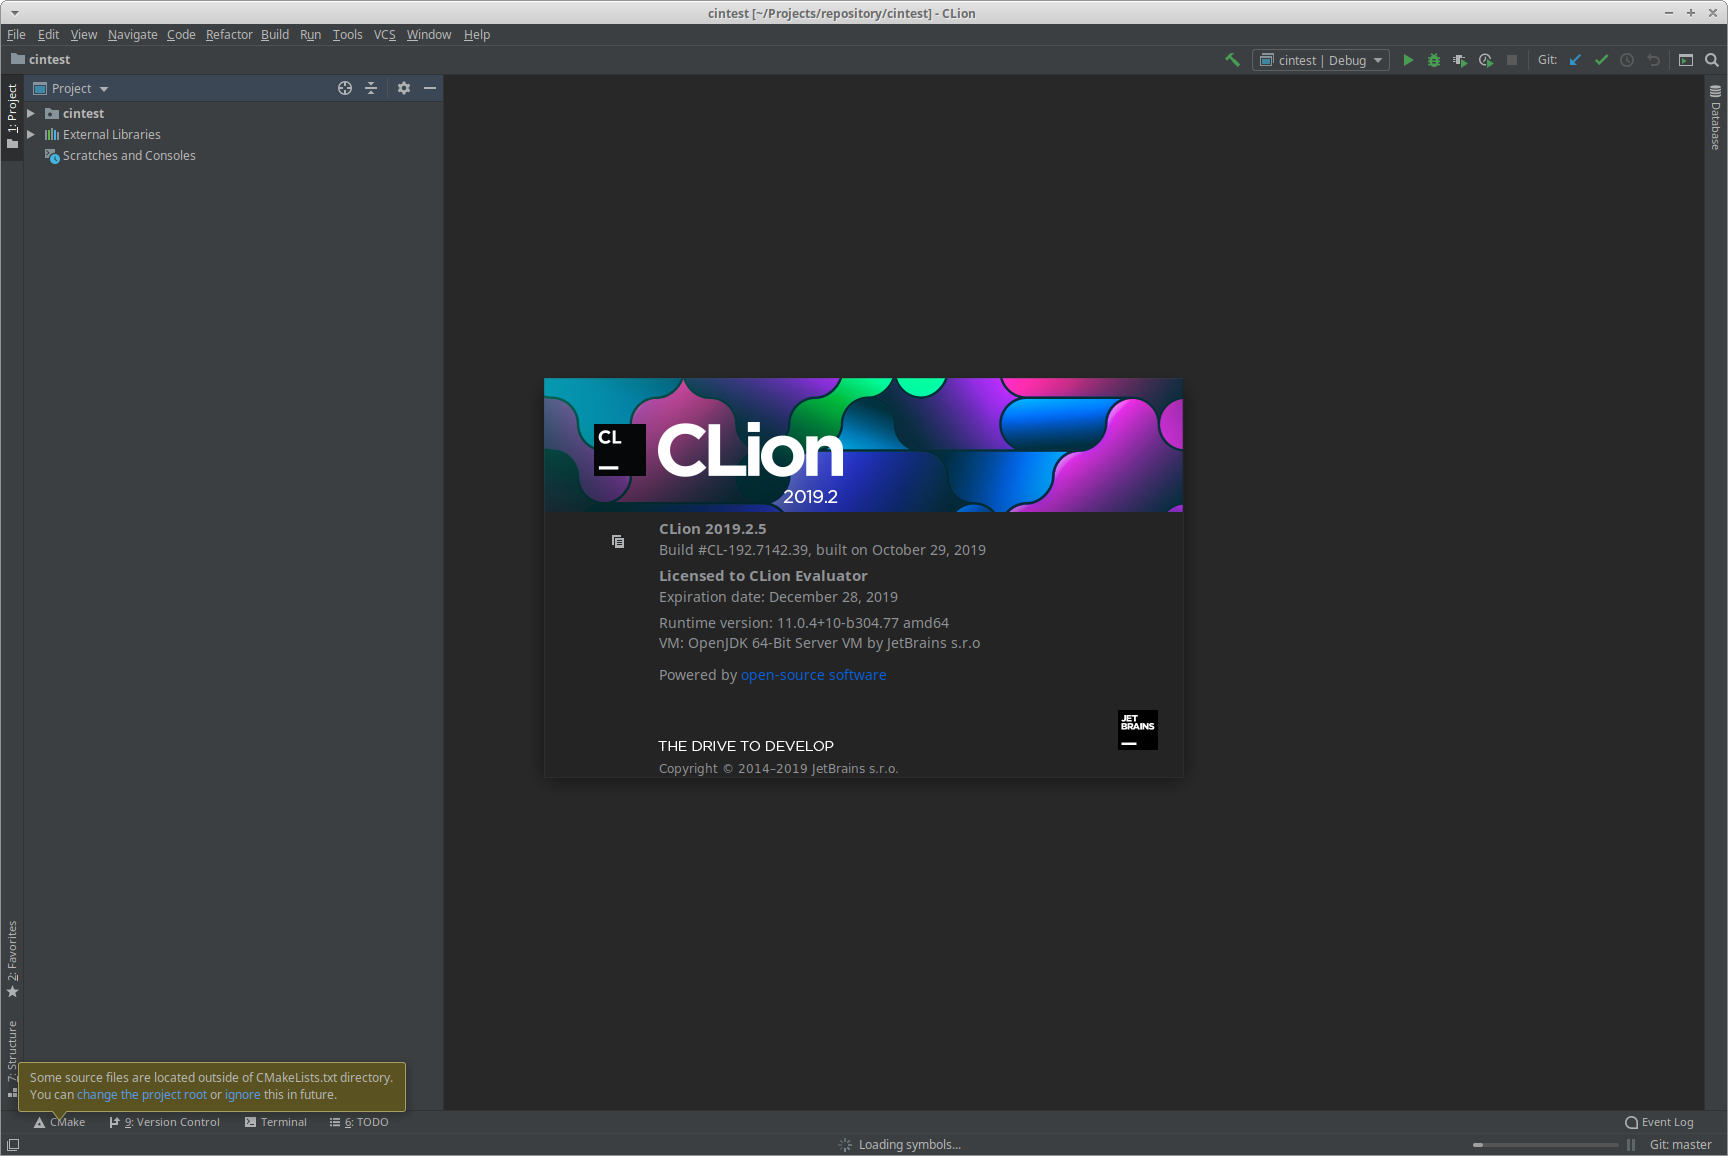Open Database tool window sidebar
This screenshot has width=1728, height=1156.
(1716, 117)
